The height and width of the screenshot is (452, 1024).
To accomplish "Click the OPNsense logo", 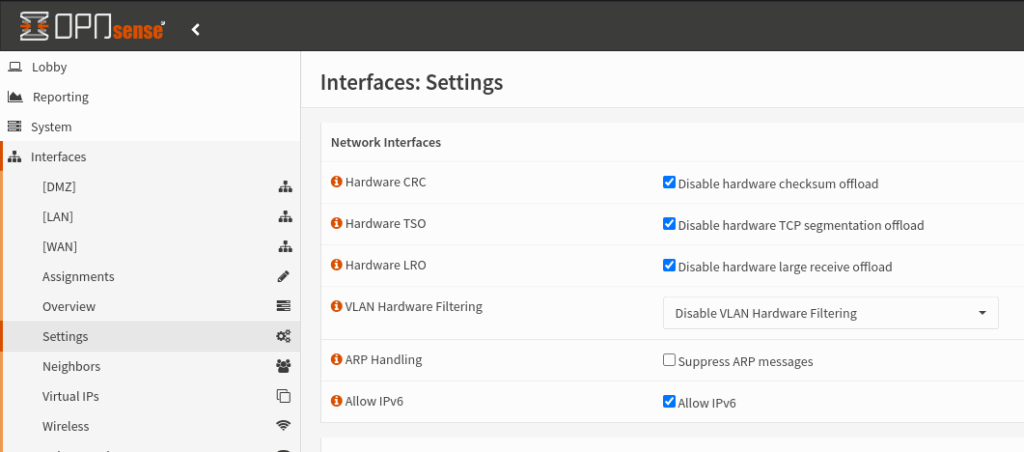I will pos(92,28).
